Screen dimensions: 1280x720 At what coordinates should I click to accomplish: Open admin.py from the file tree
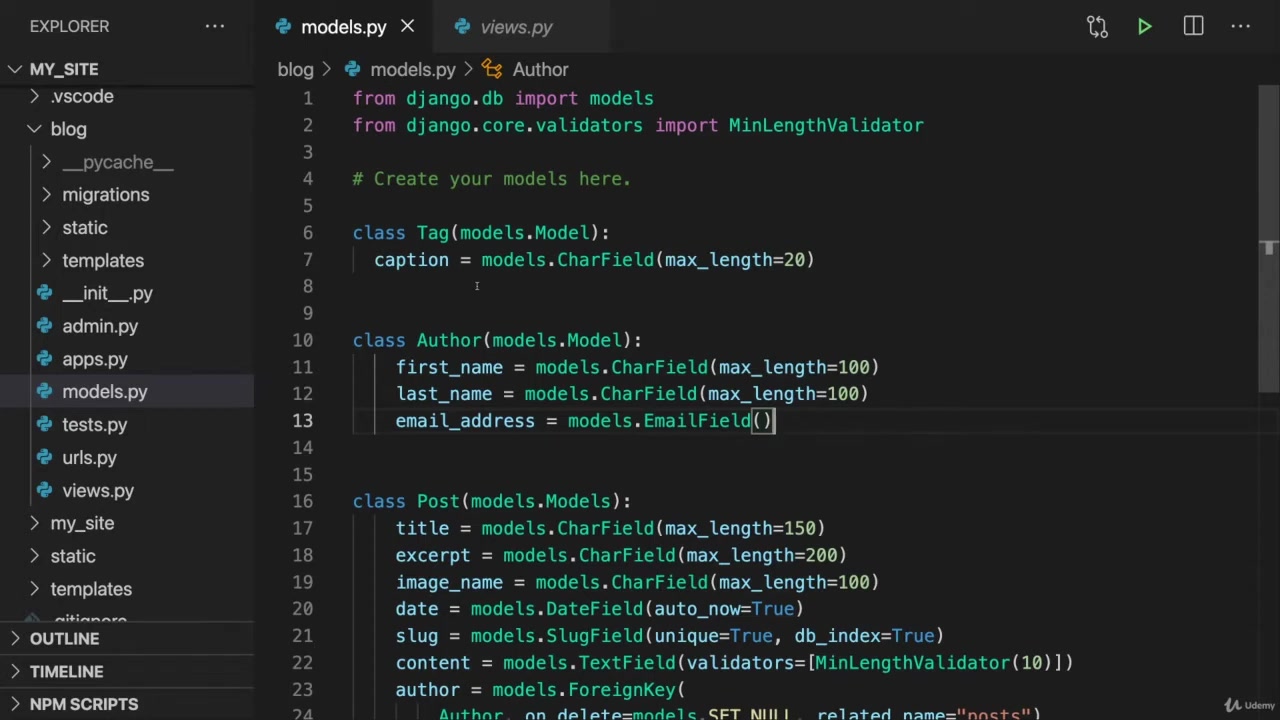[100, 326]
